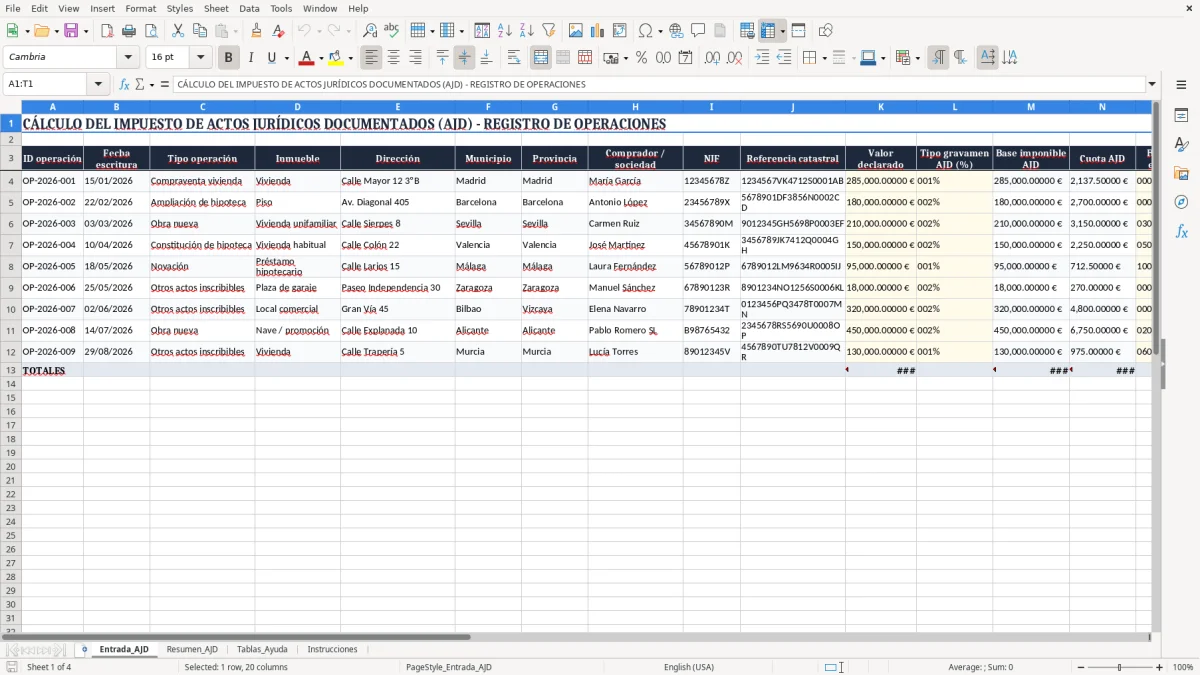
Task: Open the font color dropdown arrow
Action: click(320, 58)
